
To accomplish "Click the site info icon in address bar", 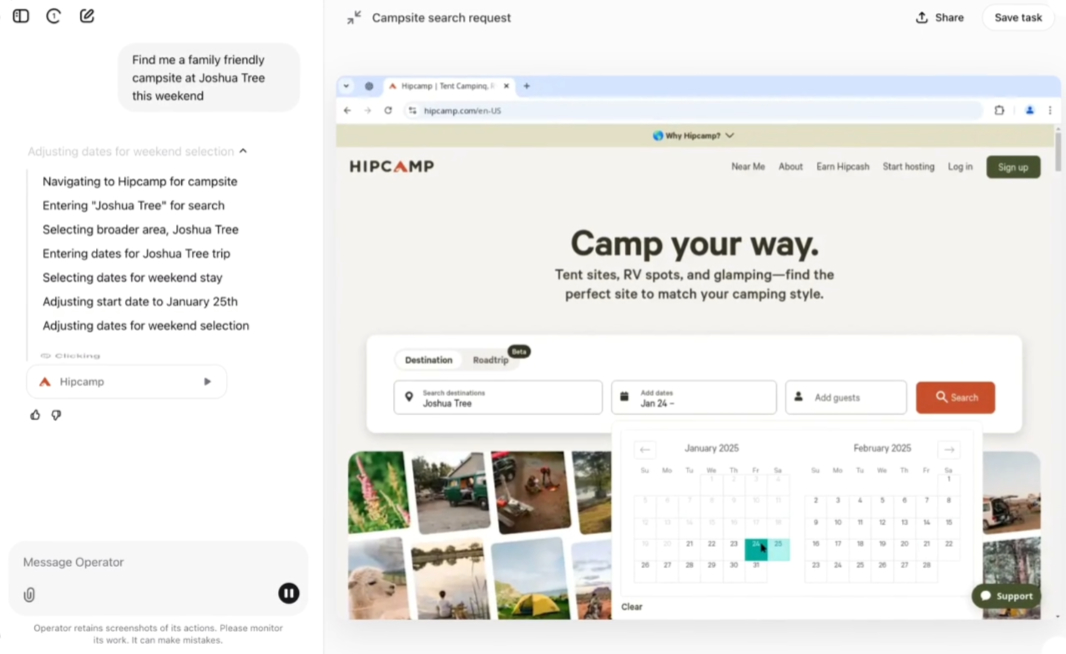I will (412, 110).
